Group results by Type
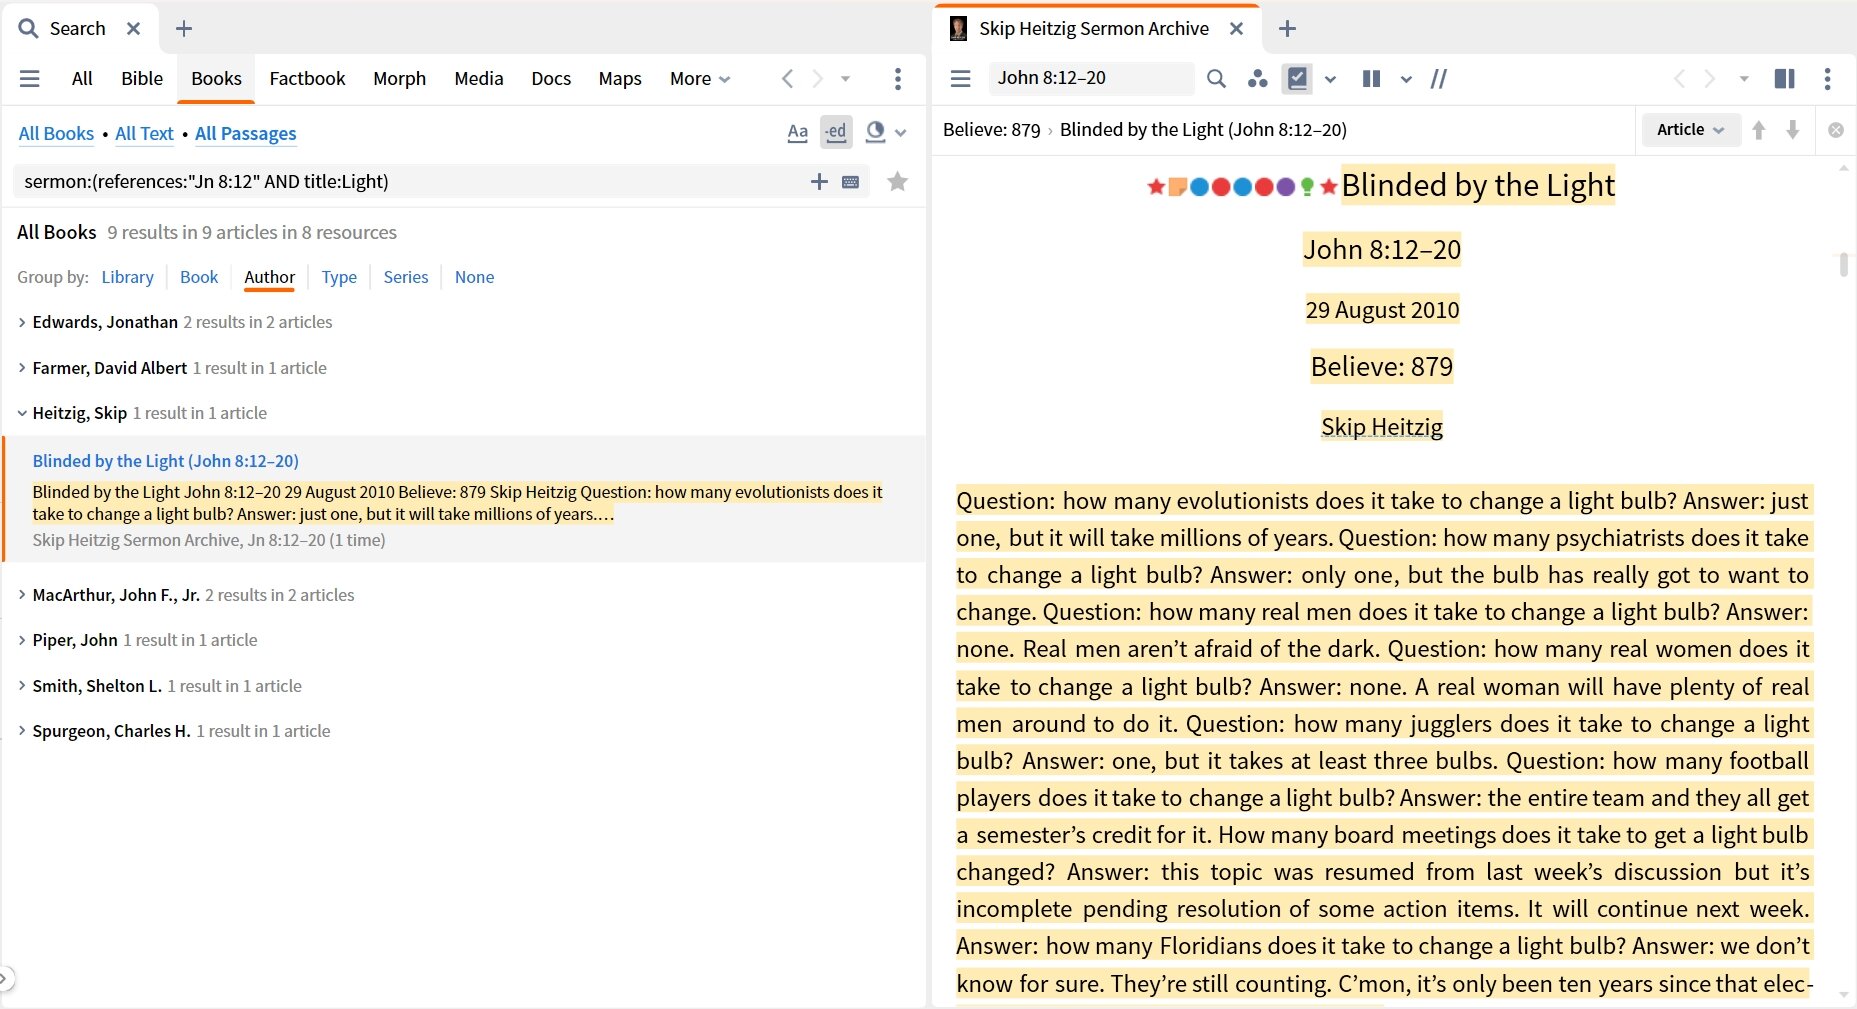 click(x=339, y=277)
